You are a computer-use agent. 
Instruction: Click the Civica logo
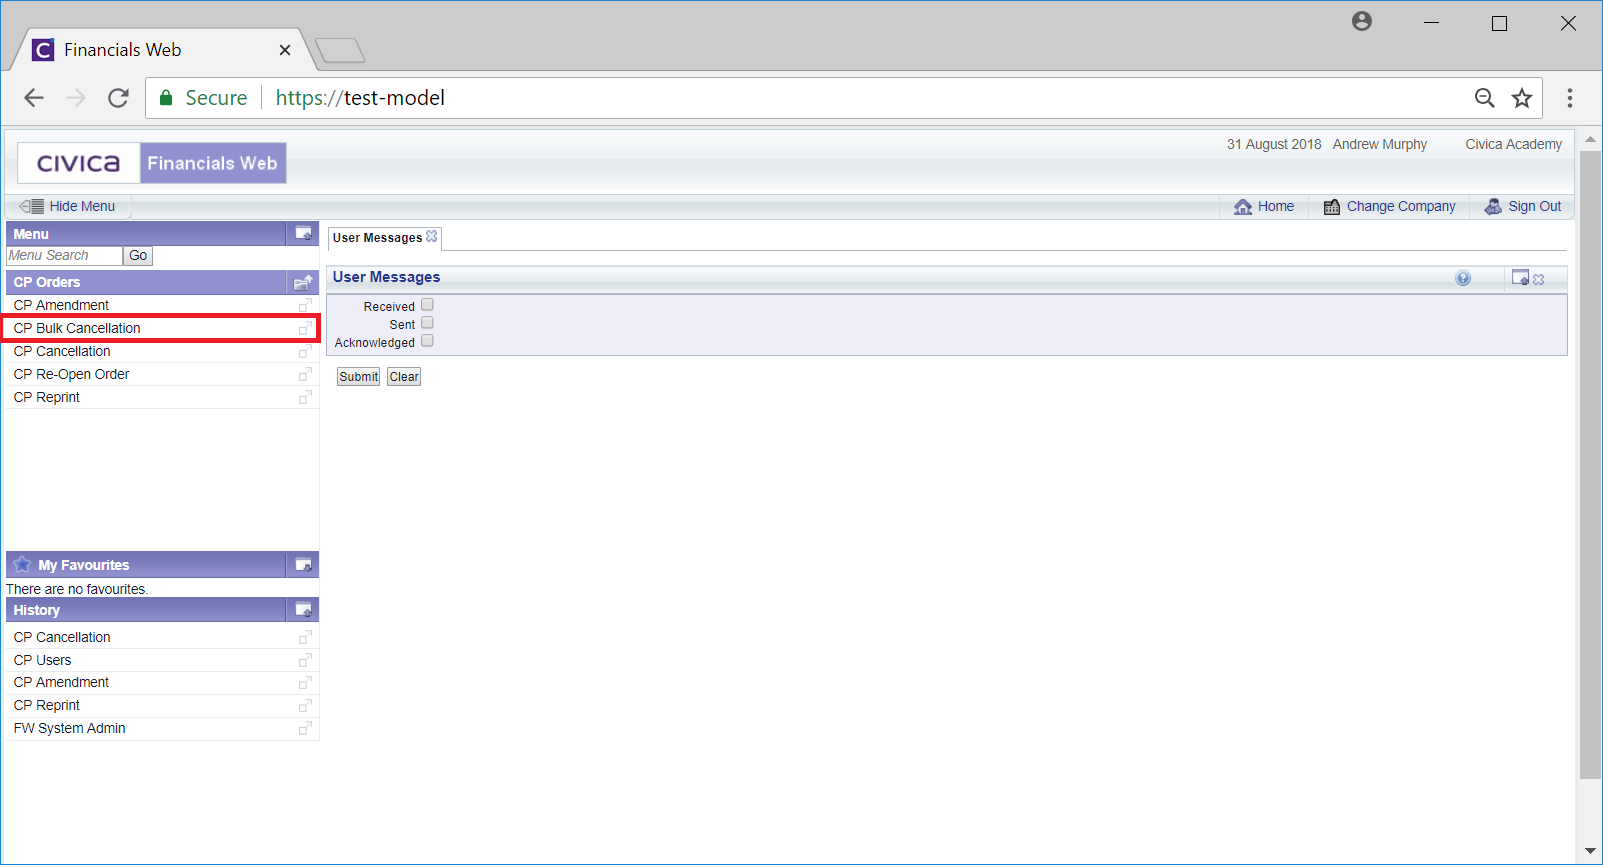pos(79,163)
